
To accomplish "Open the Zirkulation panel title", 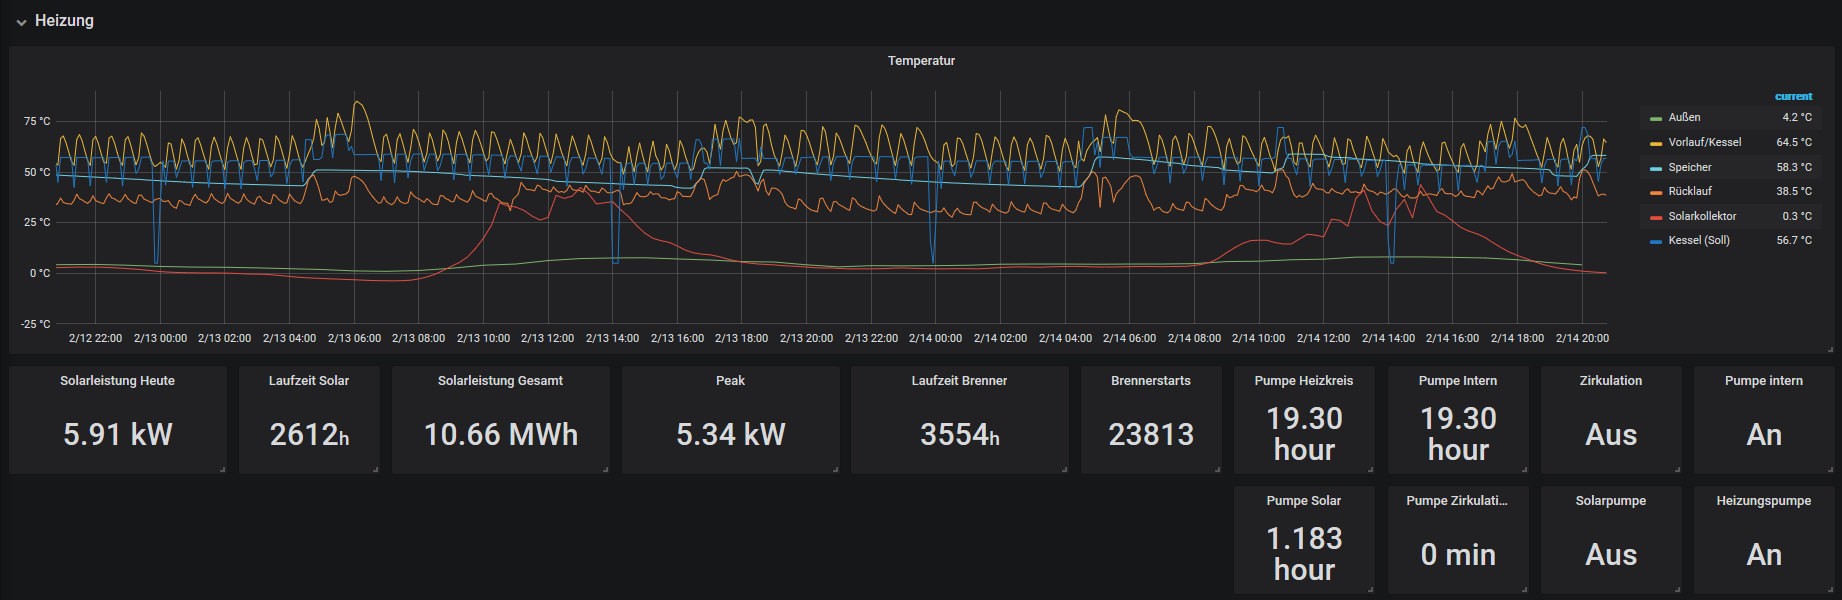I will (x=1611, y=381).
